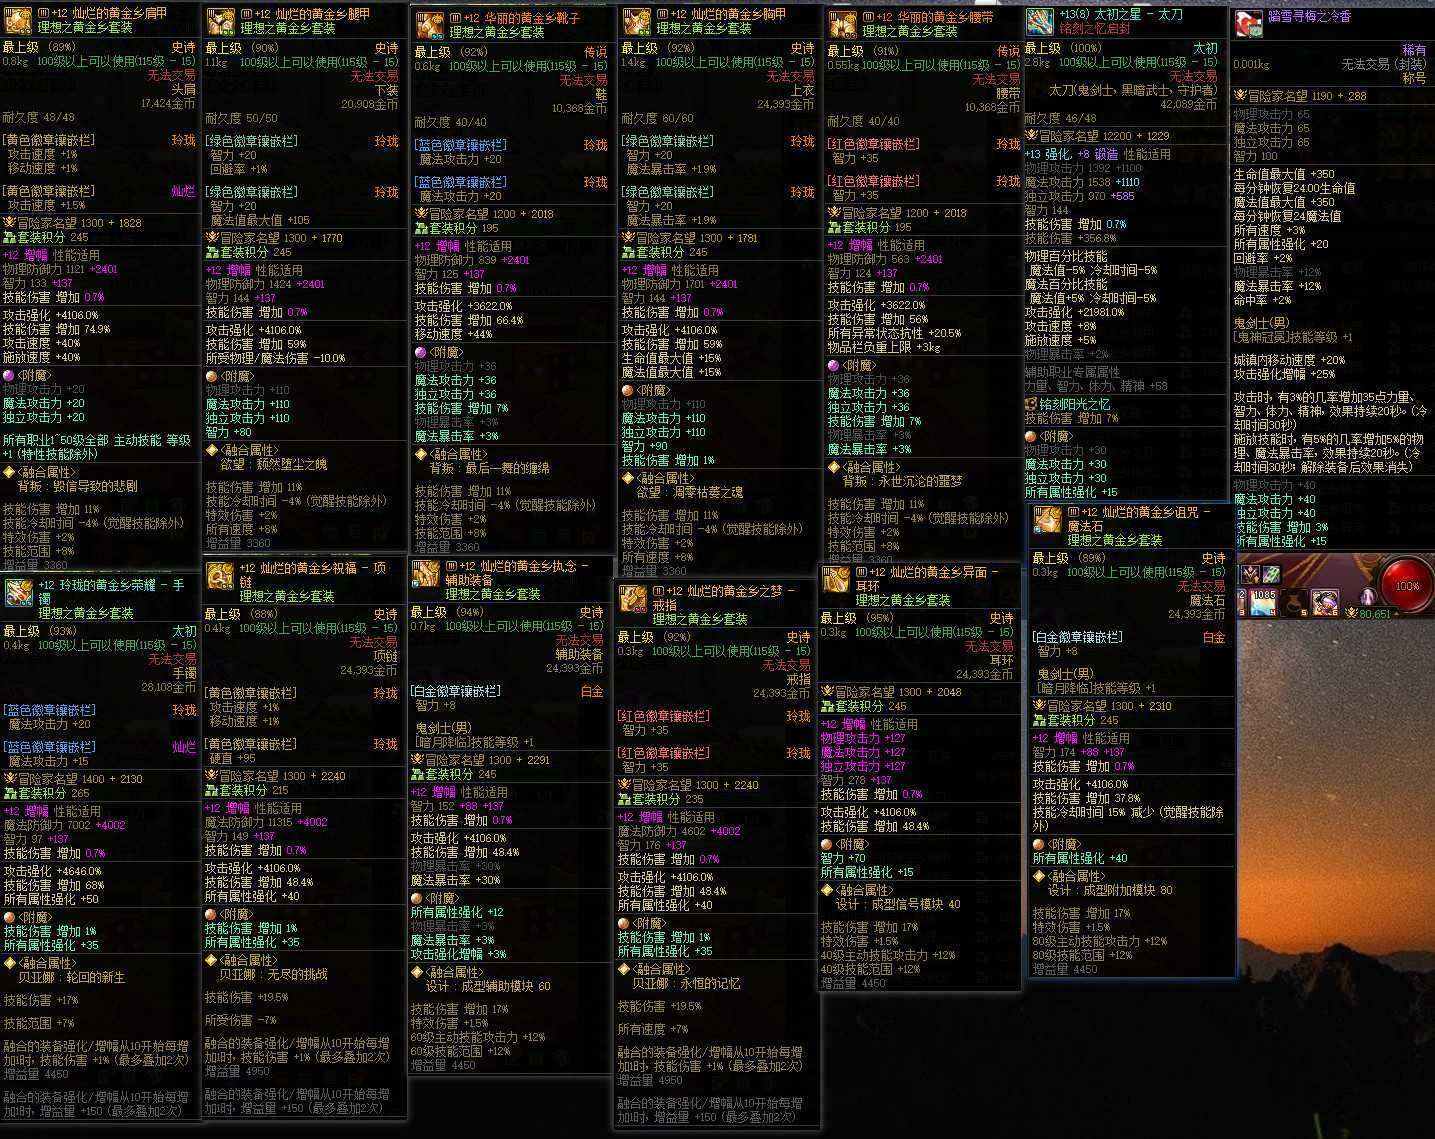
Task: Click 设计：成型信号模块 40 text
Action: [897, 904]
